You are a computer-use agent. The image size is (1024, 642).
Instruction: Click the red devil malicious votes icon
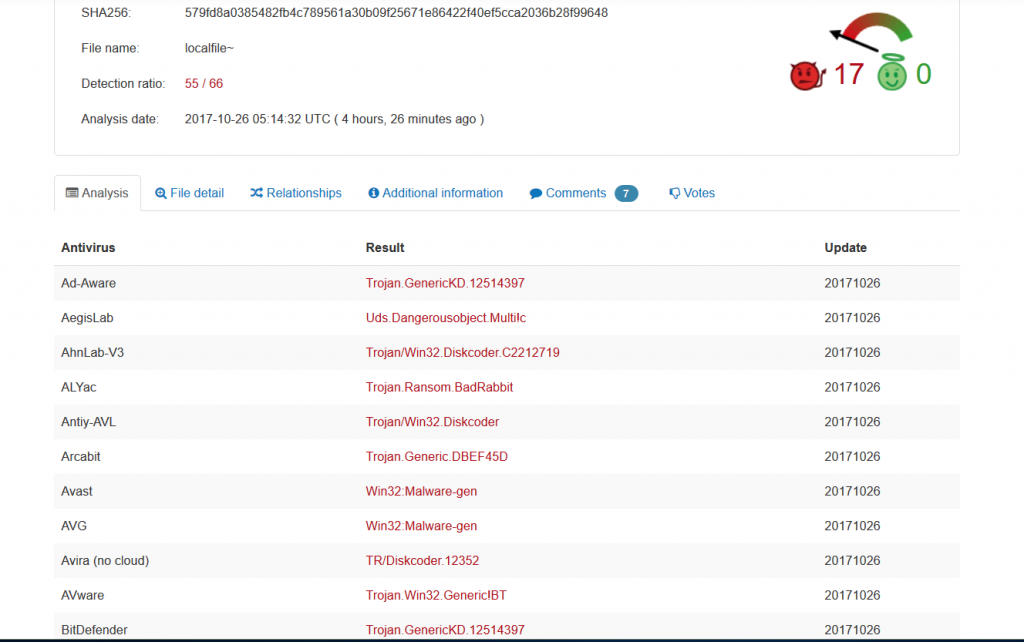pyautogui.click(x=807, y=75)
